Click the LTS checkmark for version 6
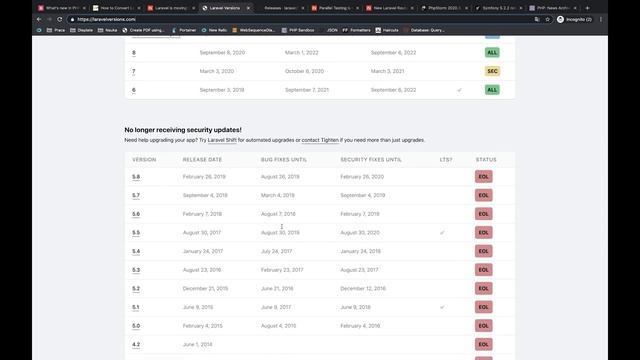 click(x=460, y=90)
